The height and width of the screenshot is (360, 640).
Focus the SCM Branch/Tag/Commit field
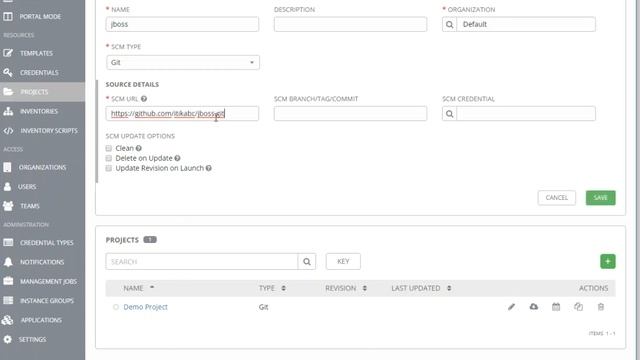tap(351, 114)
